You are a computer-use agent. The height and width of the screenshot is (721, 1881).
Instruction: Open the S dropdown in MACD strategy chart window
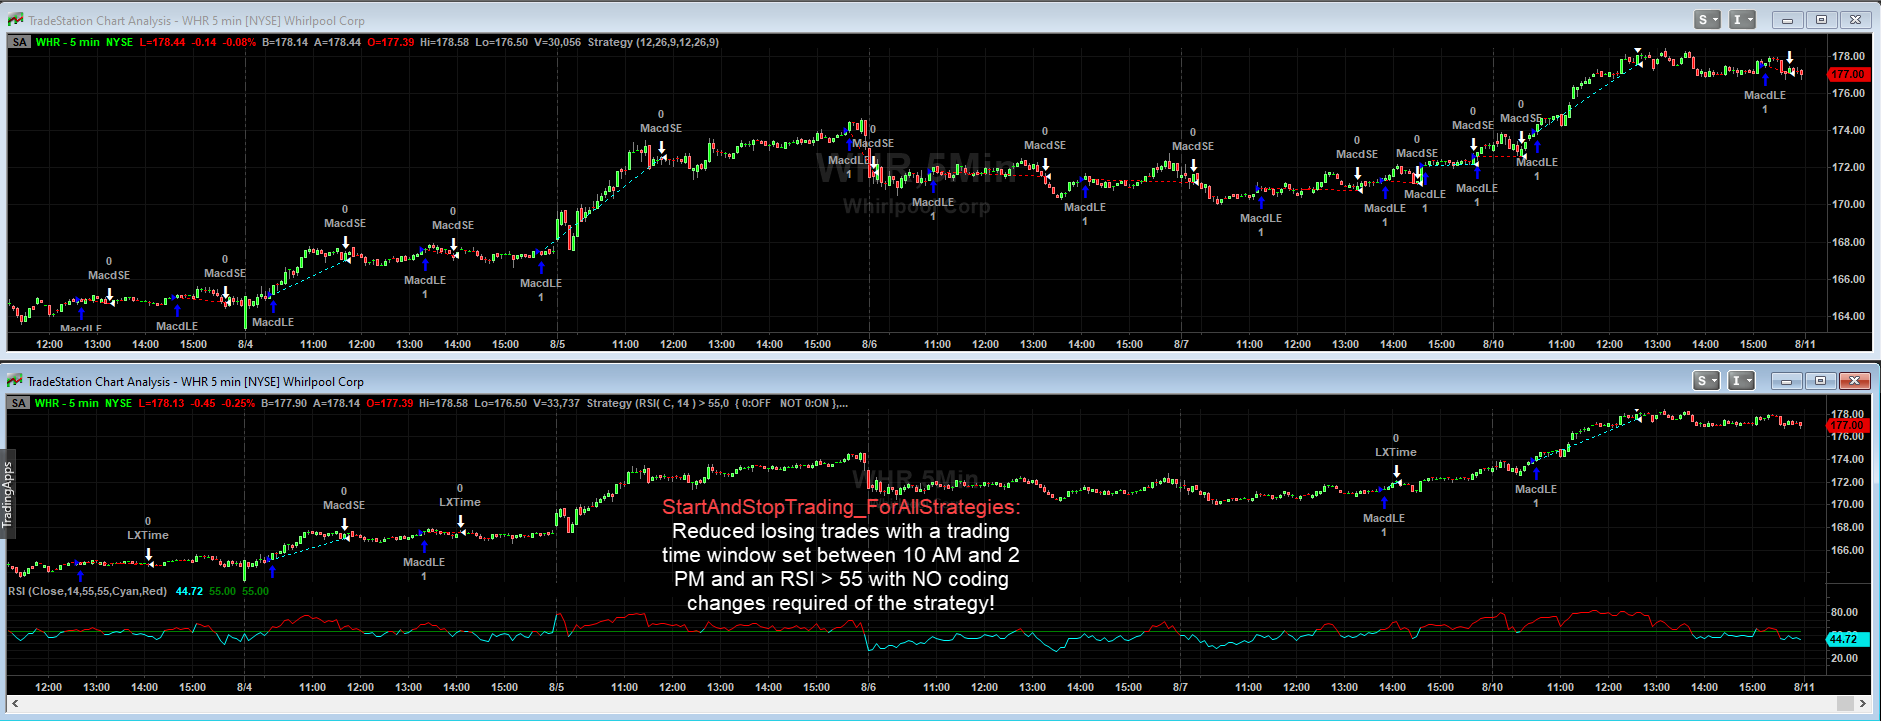(x=1707, y=19)
